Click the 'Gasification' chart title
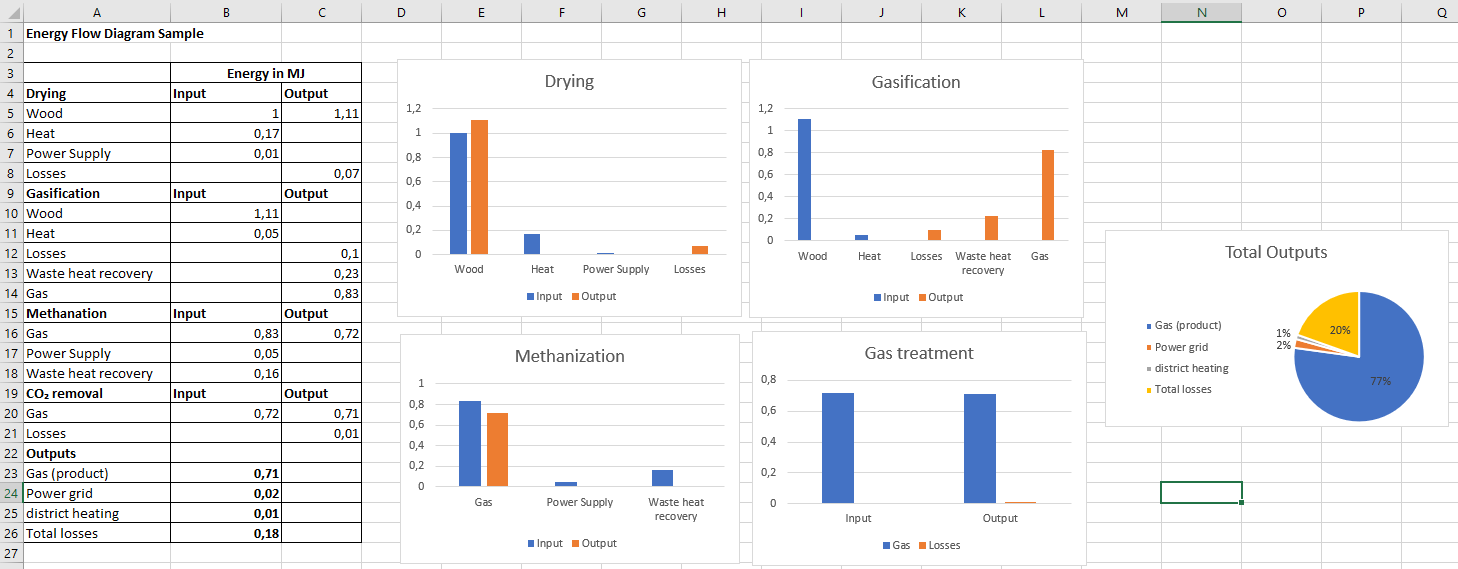Viewport: 1458px width, 569px height. pyautogui.click(x=916, y=82)
